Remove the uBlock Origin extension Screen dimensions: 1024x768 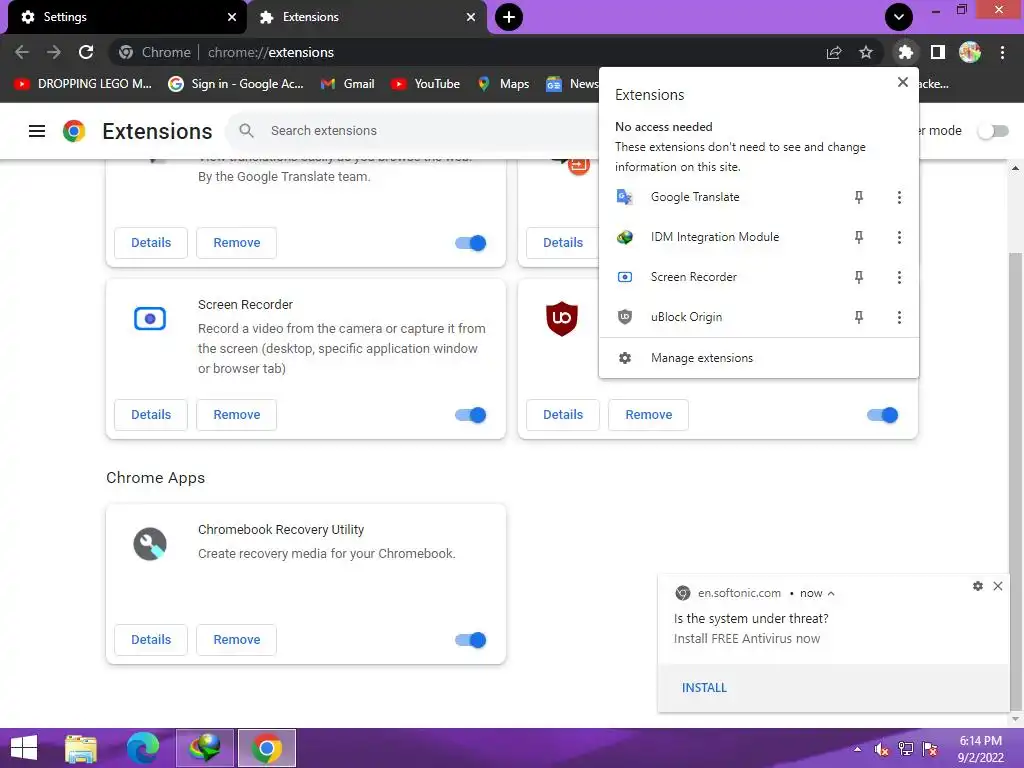click(x=648, y=415)
